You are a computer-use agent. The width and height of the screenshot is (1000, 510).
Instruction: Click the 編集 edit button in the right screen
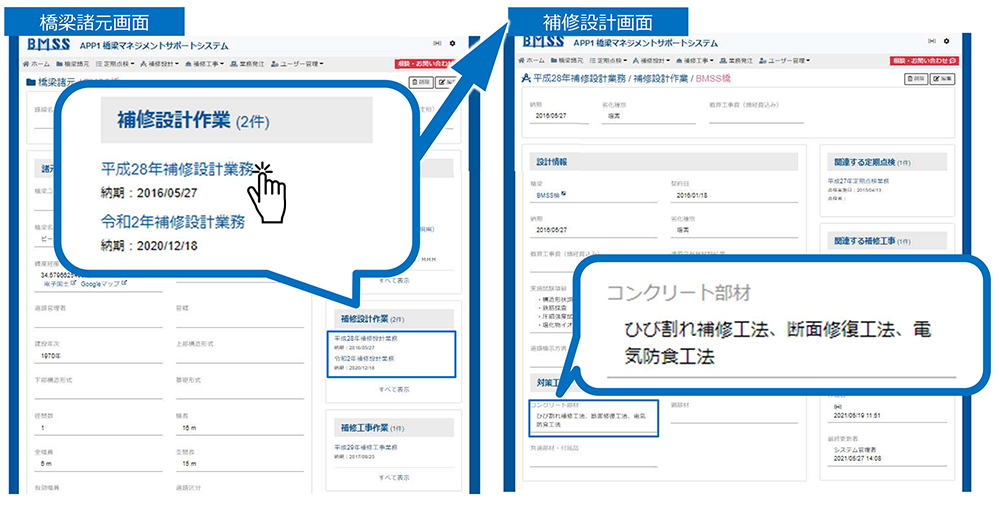pos(945,78)
